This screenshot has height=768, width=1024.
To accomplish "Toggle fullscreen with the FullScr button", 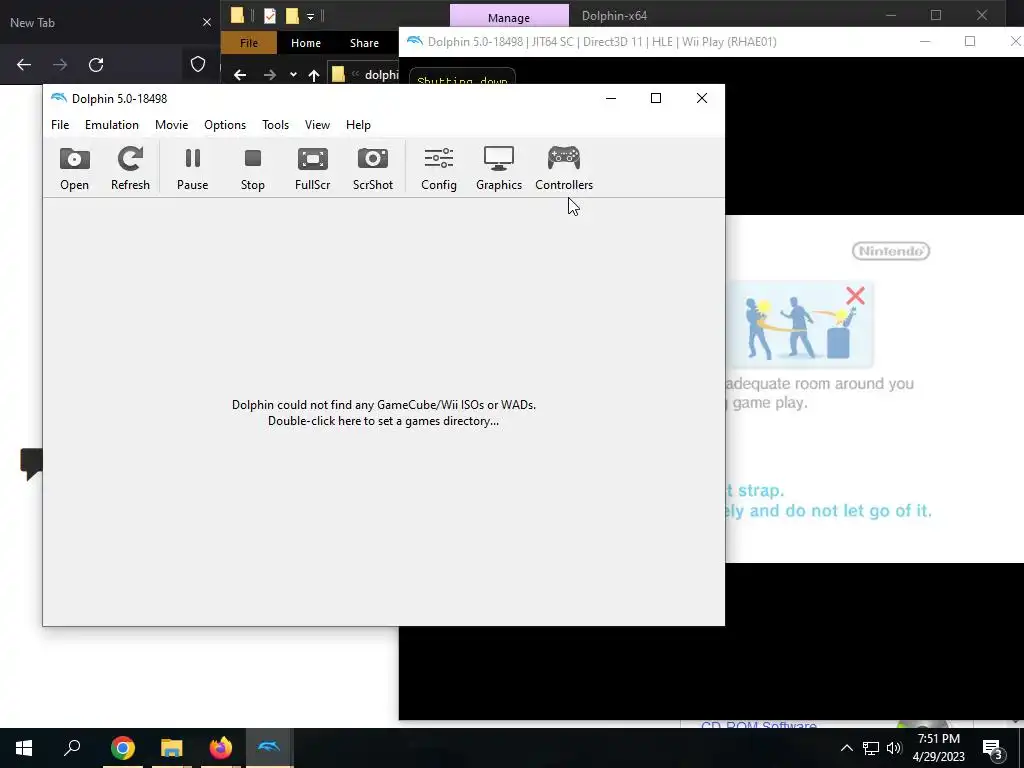I will point(312,168).
